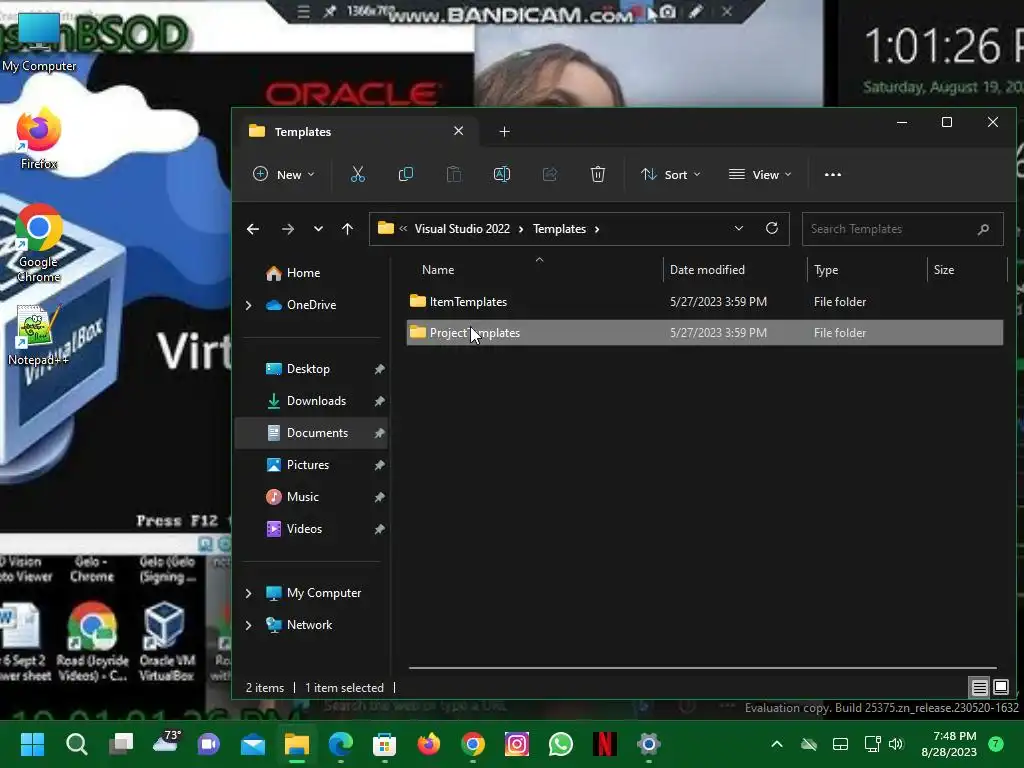
Task: Unpin Videos using its pin icon
Action: [x=379, y=529]
